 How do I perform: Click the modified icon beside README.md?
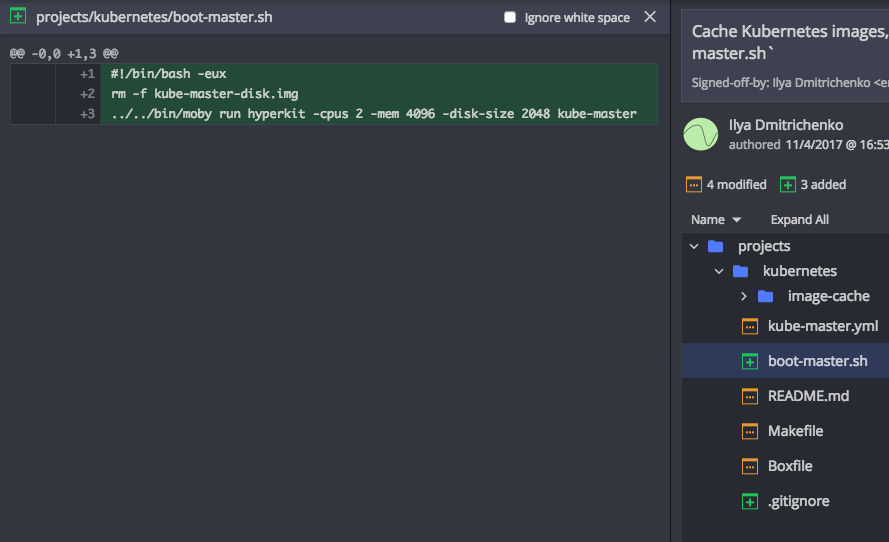(750, 396)
